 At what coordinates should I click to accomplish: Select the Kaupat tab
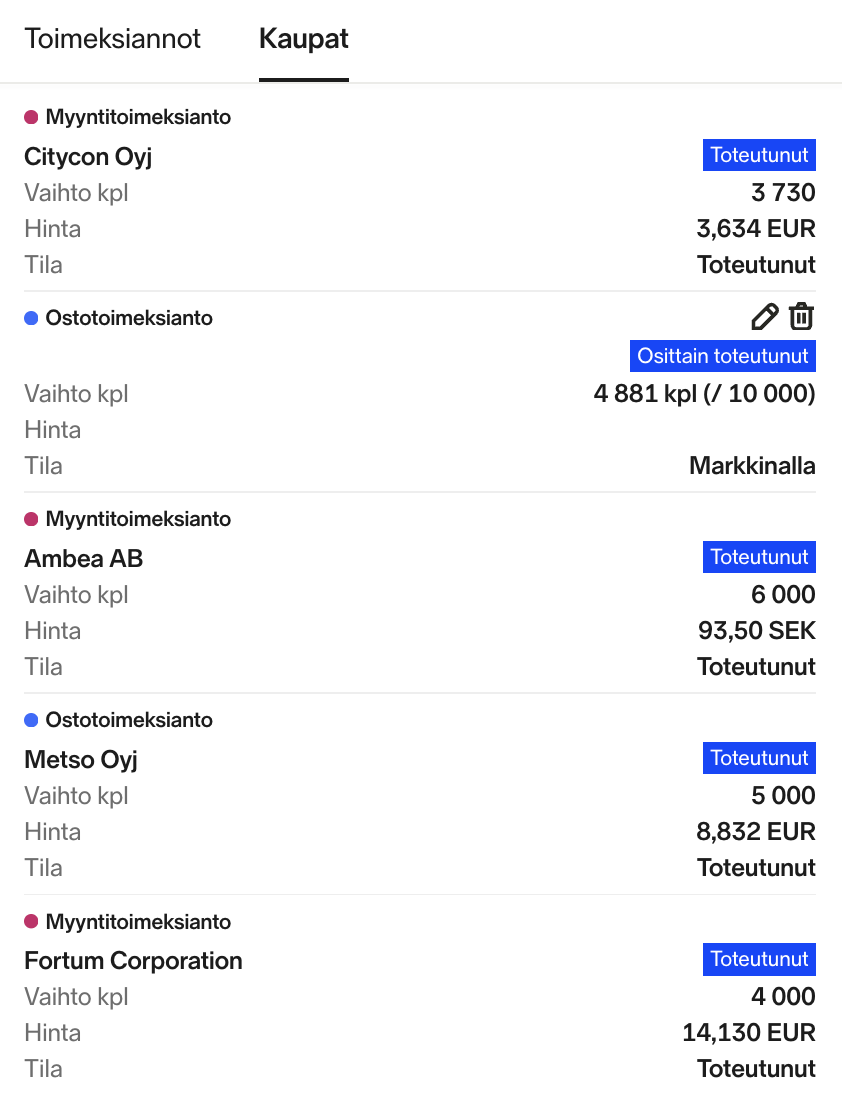(304, 38)
